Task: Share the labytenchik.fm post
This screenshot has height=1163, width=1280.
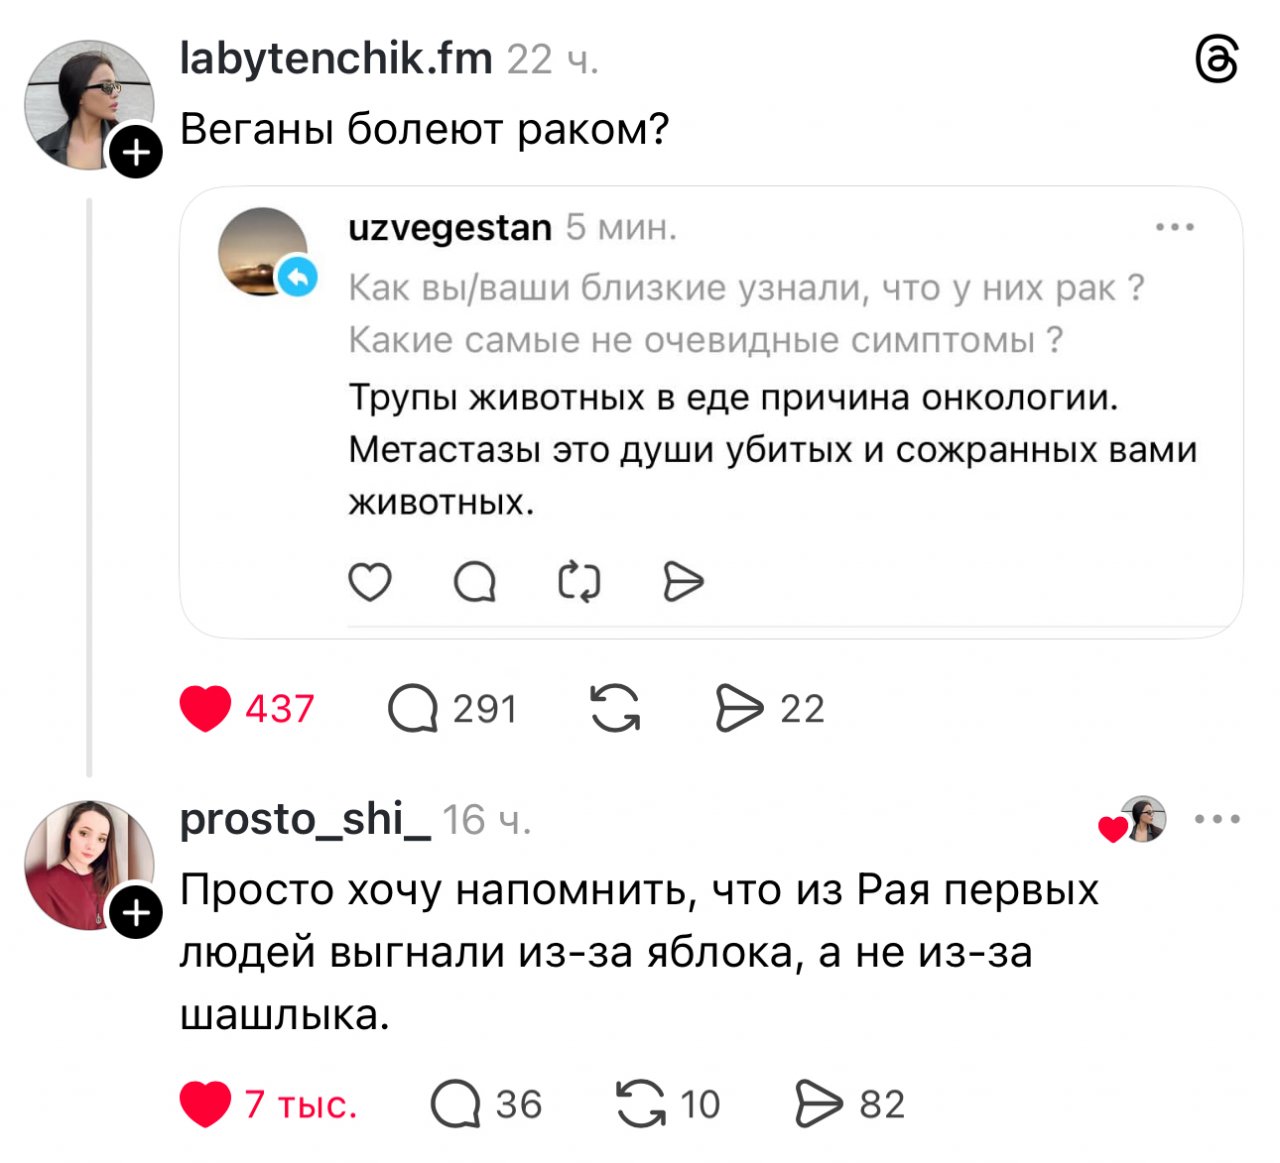Action: click(x=740, y=709)
